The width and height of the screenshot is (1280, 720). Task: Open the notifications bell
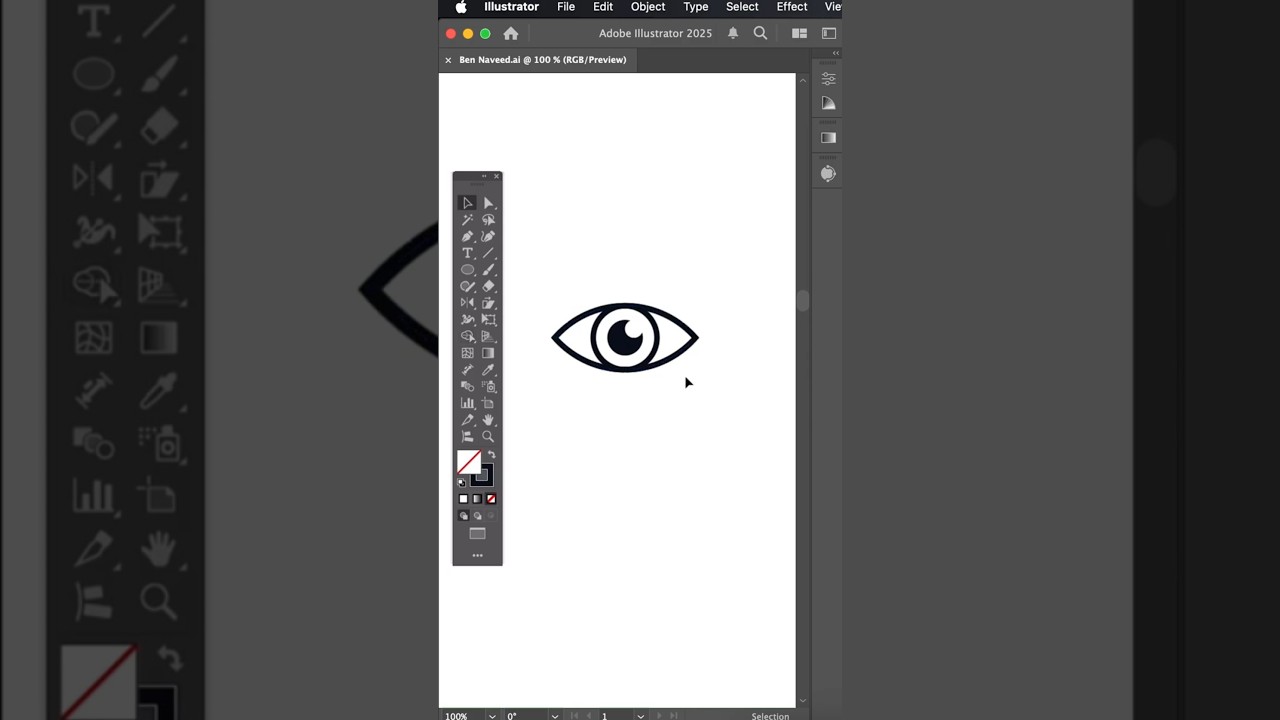click(x=733, y=33)
